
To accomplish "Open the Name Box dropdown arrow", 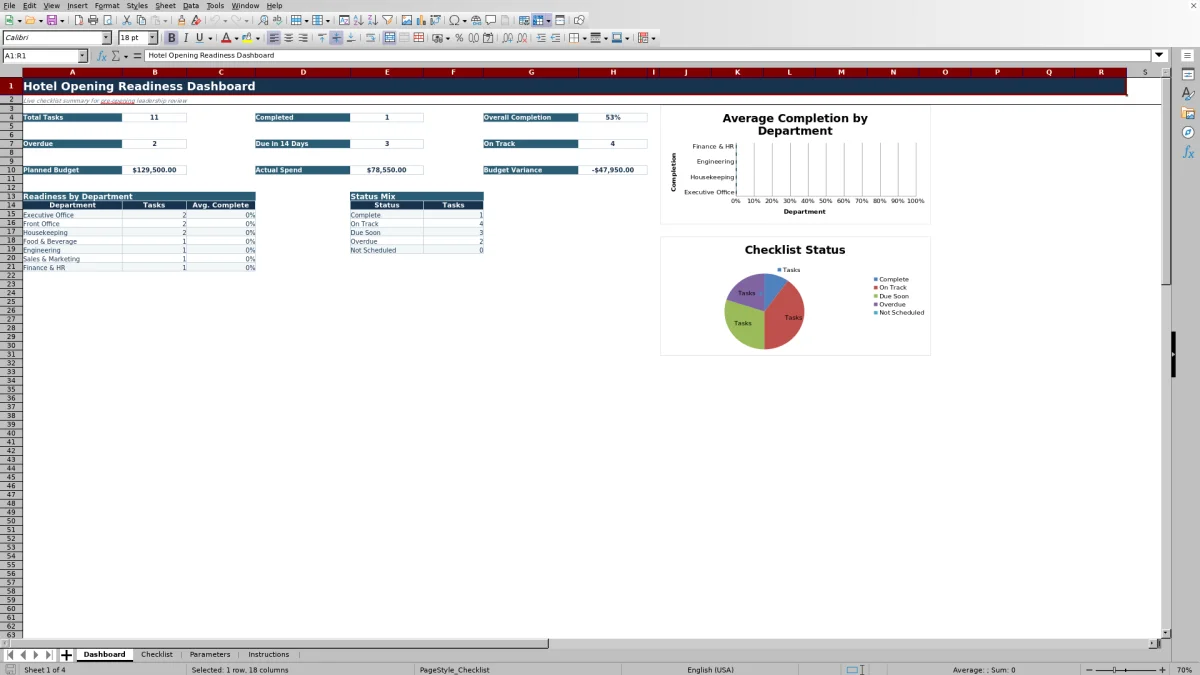I will [82, 56].
